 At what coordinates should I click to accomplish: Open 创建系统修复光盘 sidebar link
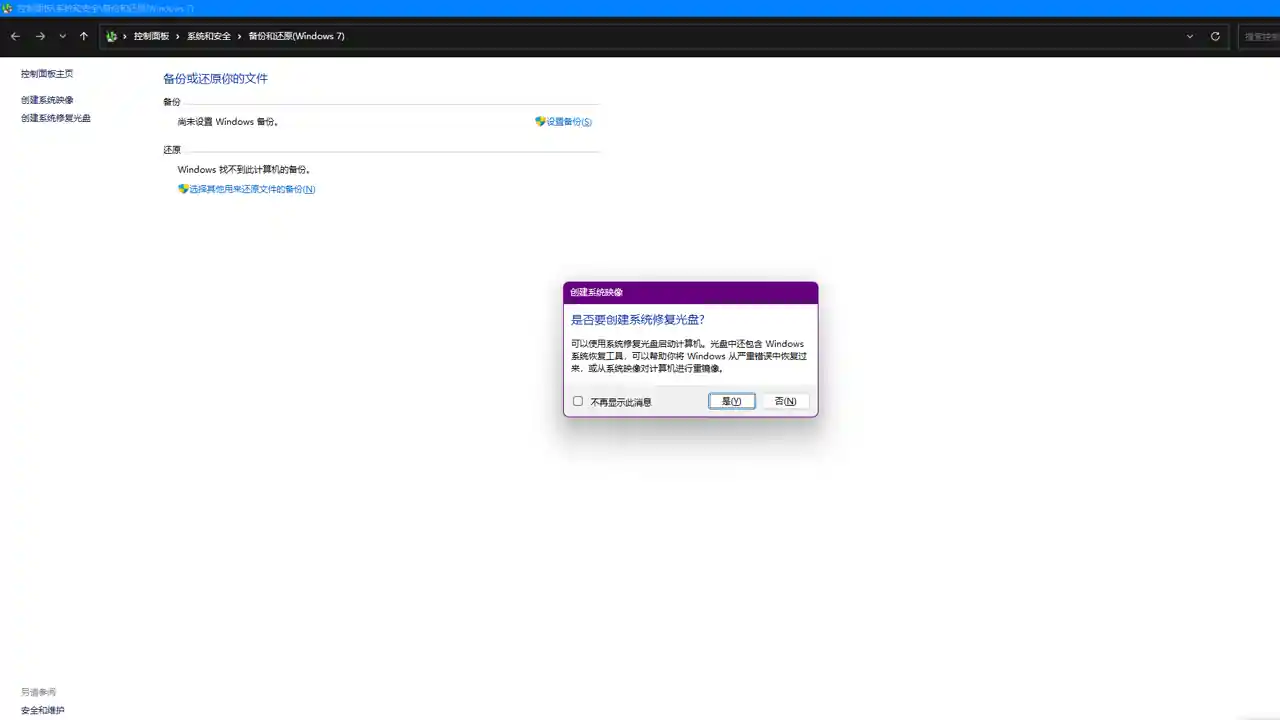point(56,118)
